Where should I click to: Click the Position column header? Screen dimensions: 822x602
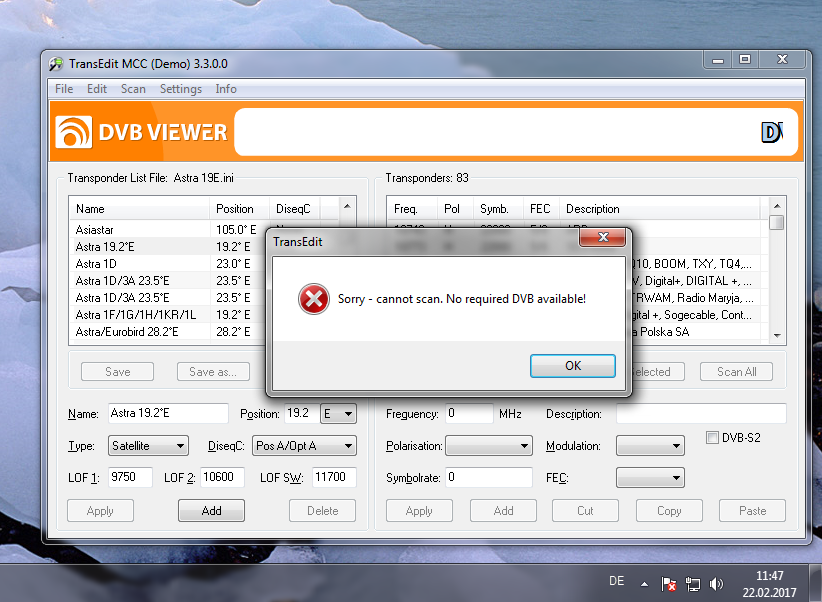(239, 209)
